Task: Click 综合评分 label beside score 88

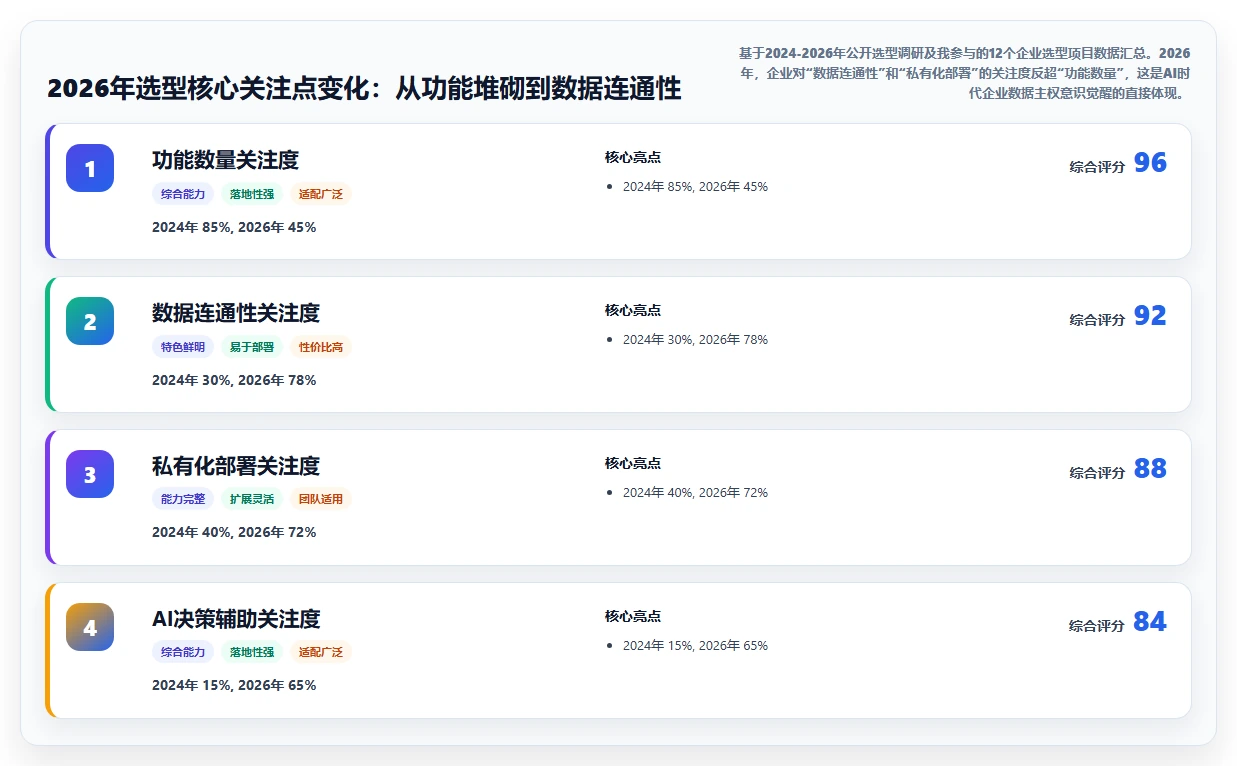Action: (x=1097, y=473)
